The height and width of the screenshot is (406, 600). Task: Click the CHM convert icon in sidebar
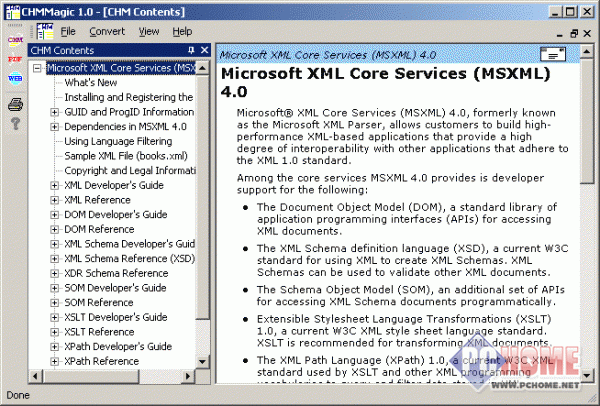[x=15, y=40]
